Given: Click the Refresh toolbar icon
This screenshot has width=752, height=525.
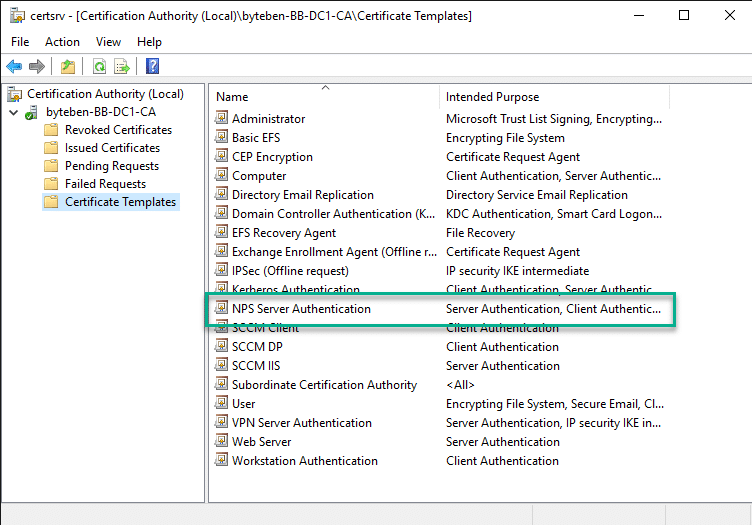Looking at the screenshot, I should 99,66.
